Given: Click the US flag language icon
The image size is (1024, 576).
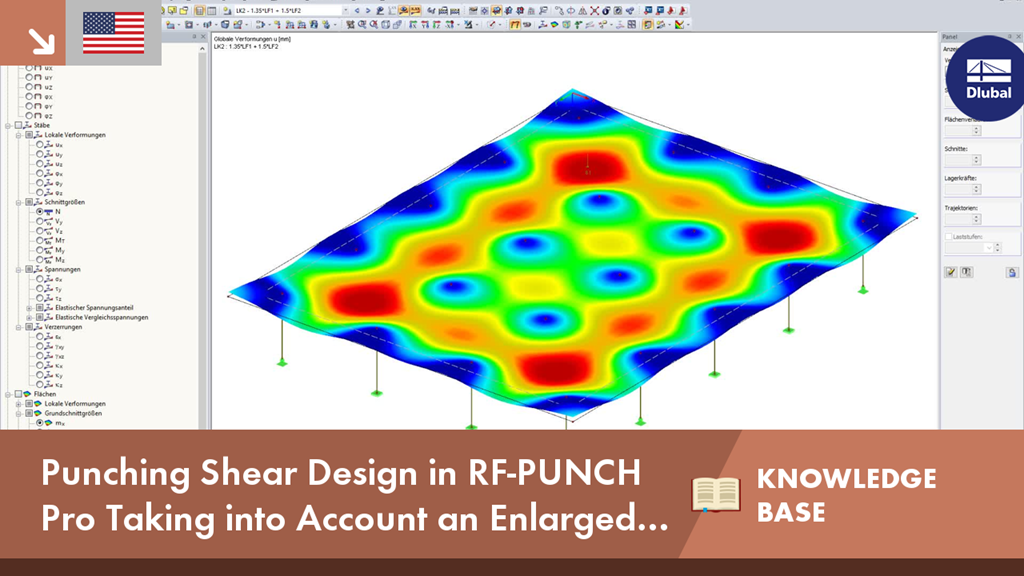Looking at the screenshot, I should (x=114, y=33).
